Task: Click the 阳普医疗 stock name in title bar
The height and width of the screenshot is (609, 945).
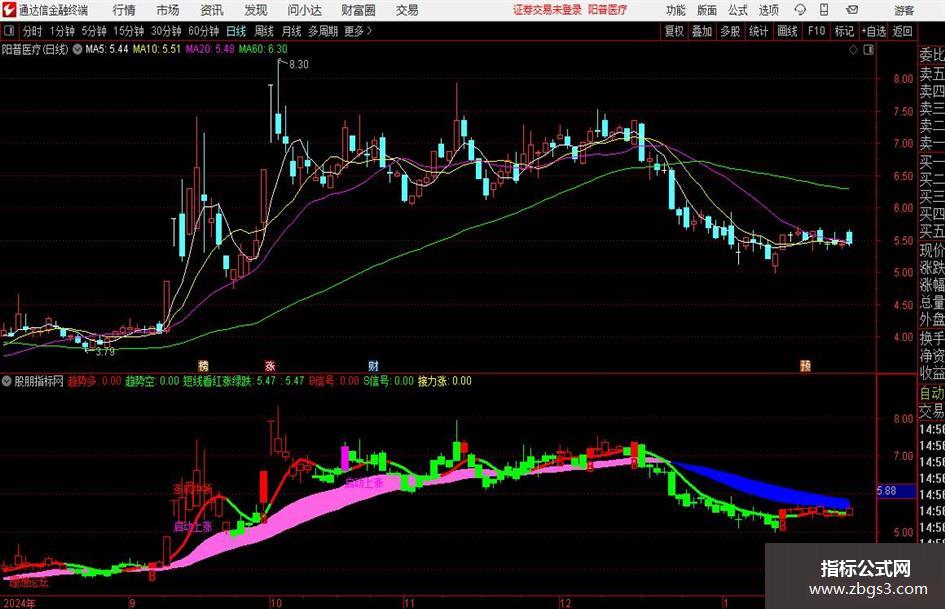Action: click(608, 10)
